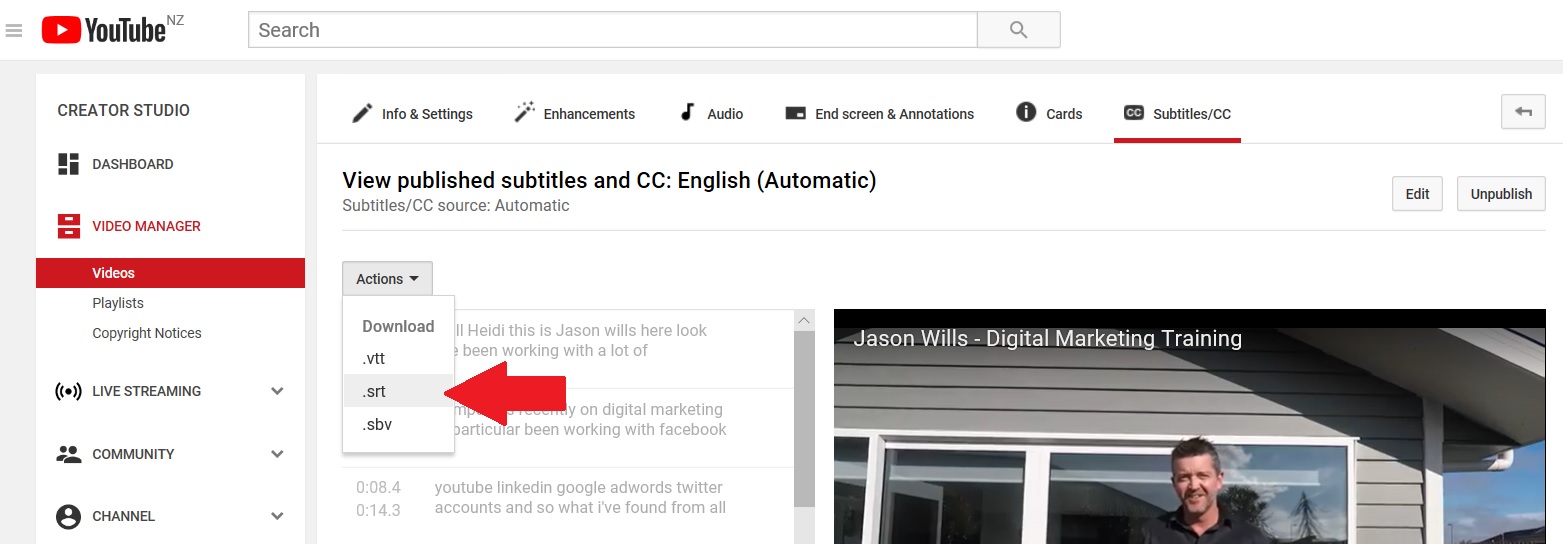Click the magic wand Enhancements icon
The width and height of the screenshot is (1563, 544).
tap(525, 113)
